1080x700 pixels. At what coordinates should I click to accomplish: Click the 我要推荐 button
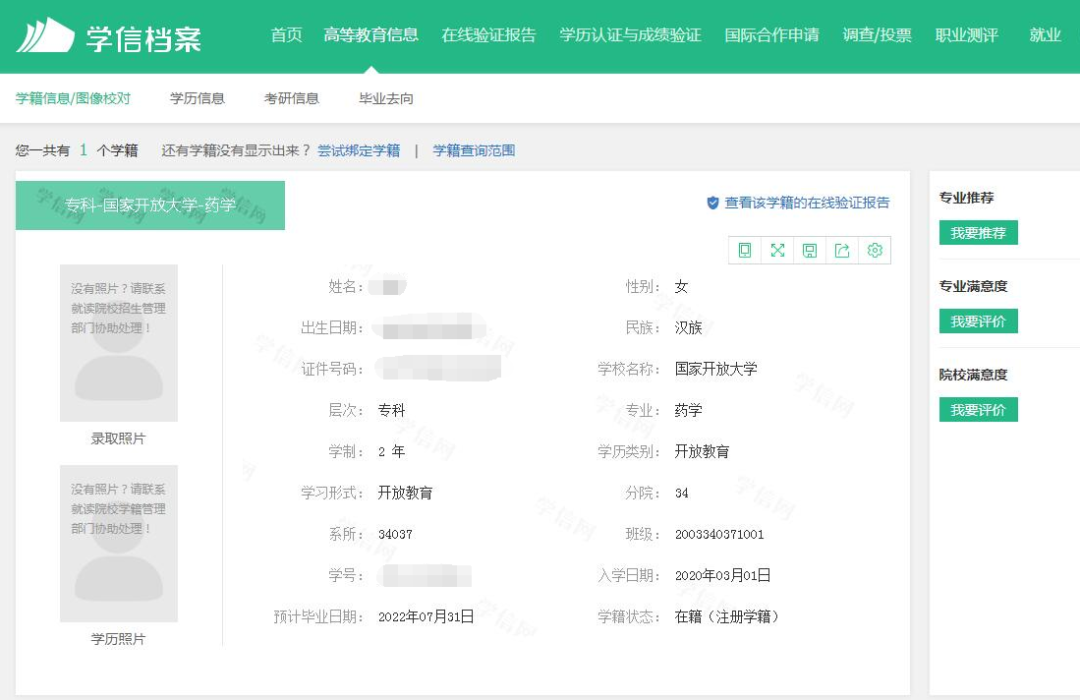[x=977, y=232]
